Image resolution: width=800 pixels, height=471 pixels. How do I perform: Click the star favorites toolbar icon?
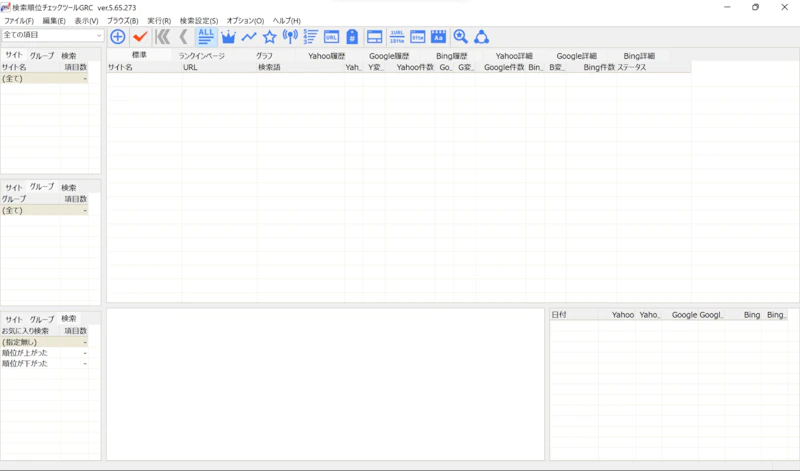point(269,37)
